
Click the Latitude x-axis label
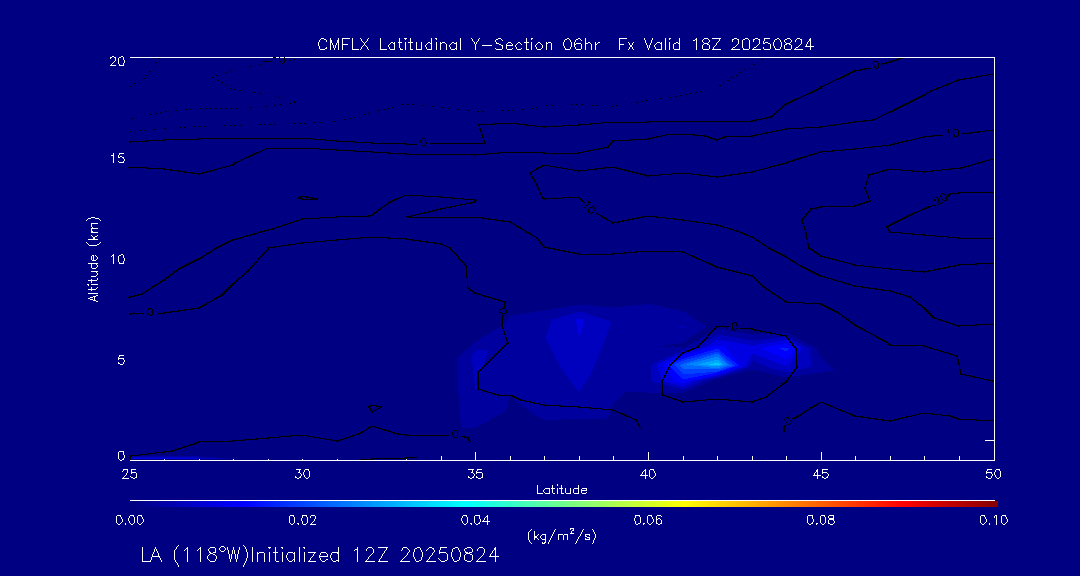click(x=561, y=489)
